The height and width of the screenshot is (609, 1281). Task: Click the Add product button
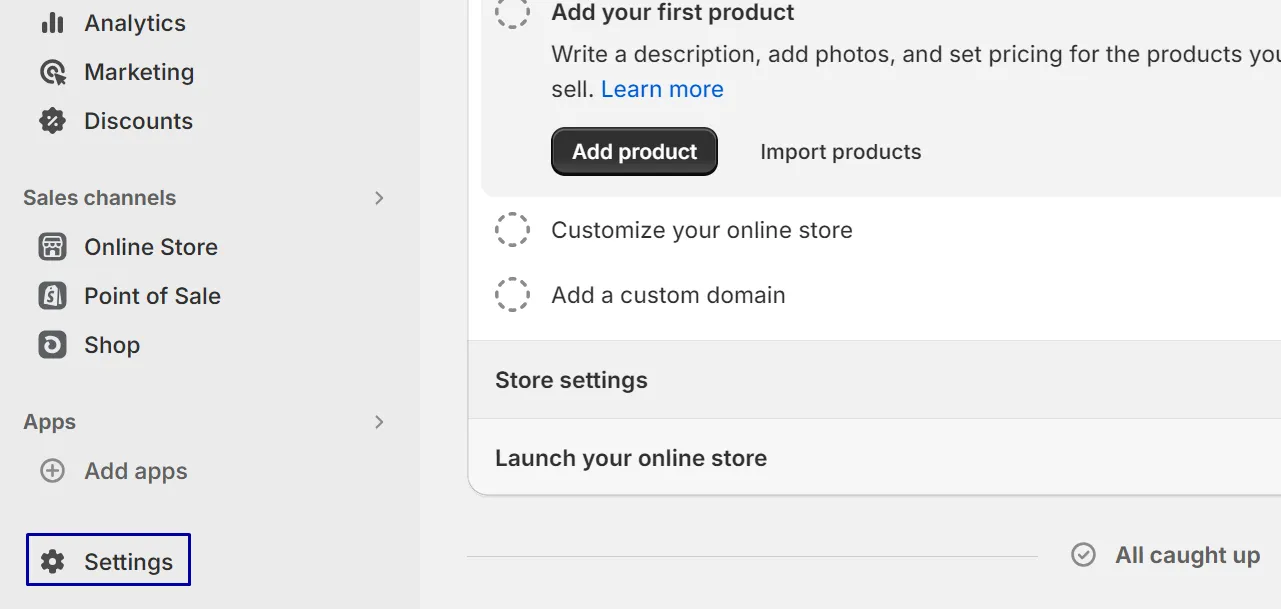(x=634, y=152)
